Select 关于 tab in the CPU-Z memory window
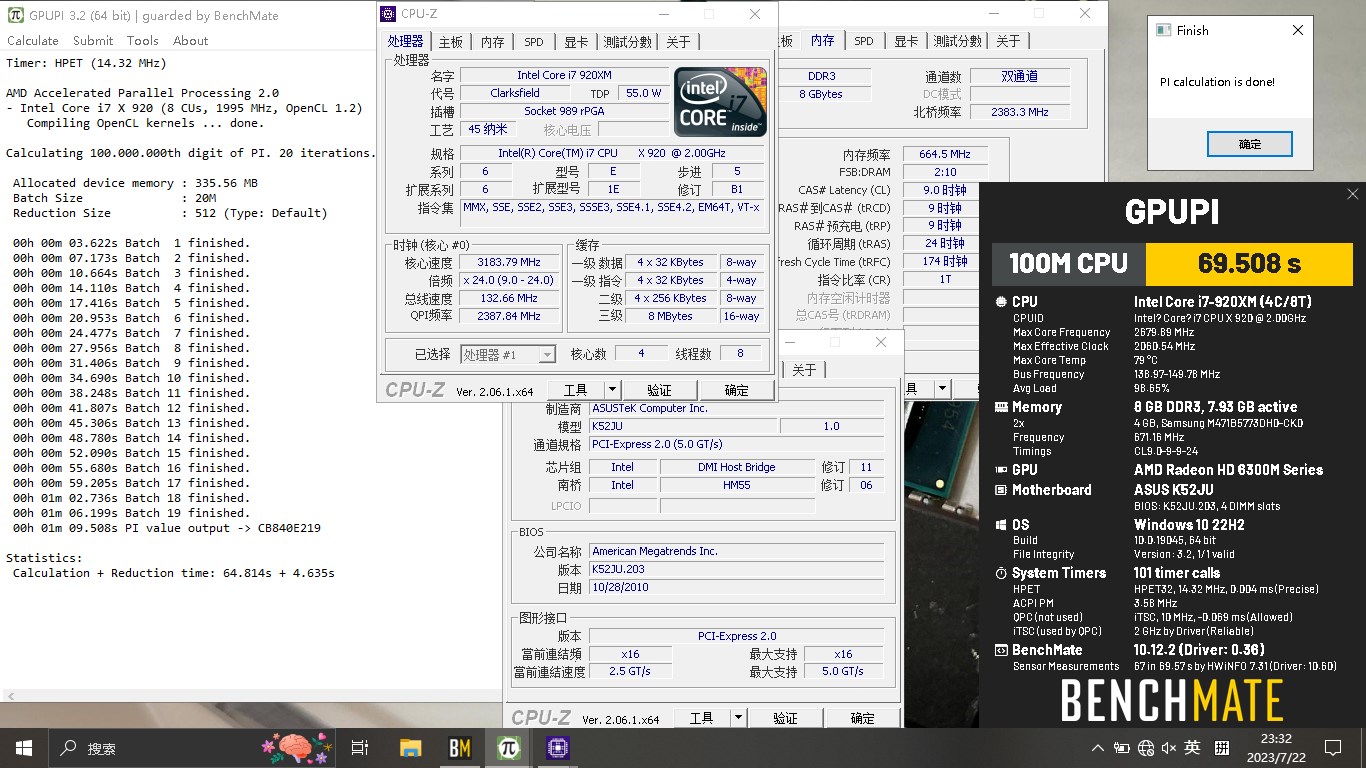The width and height of the screenshot is (1366, 768). 1008,41
